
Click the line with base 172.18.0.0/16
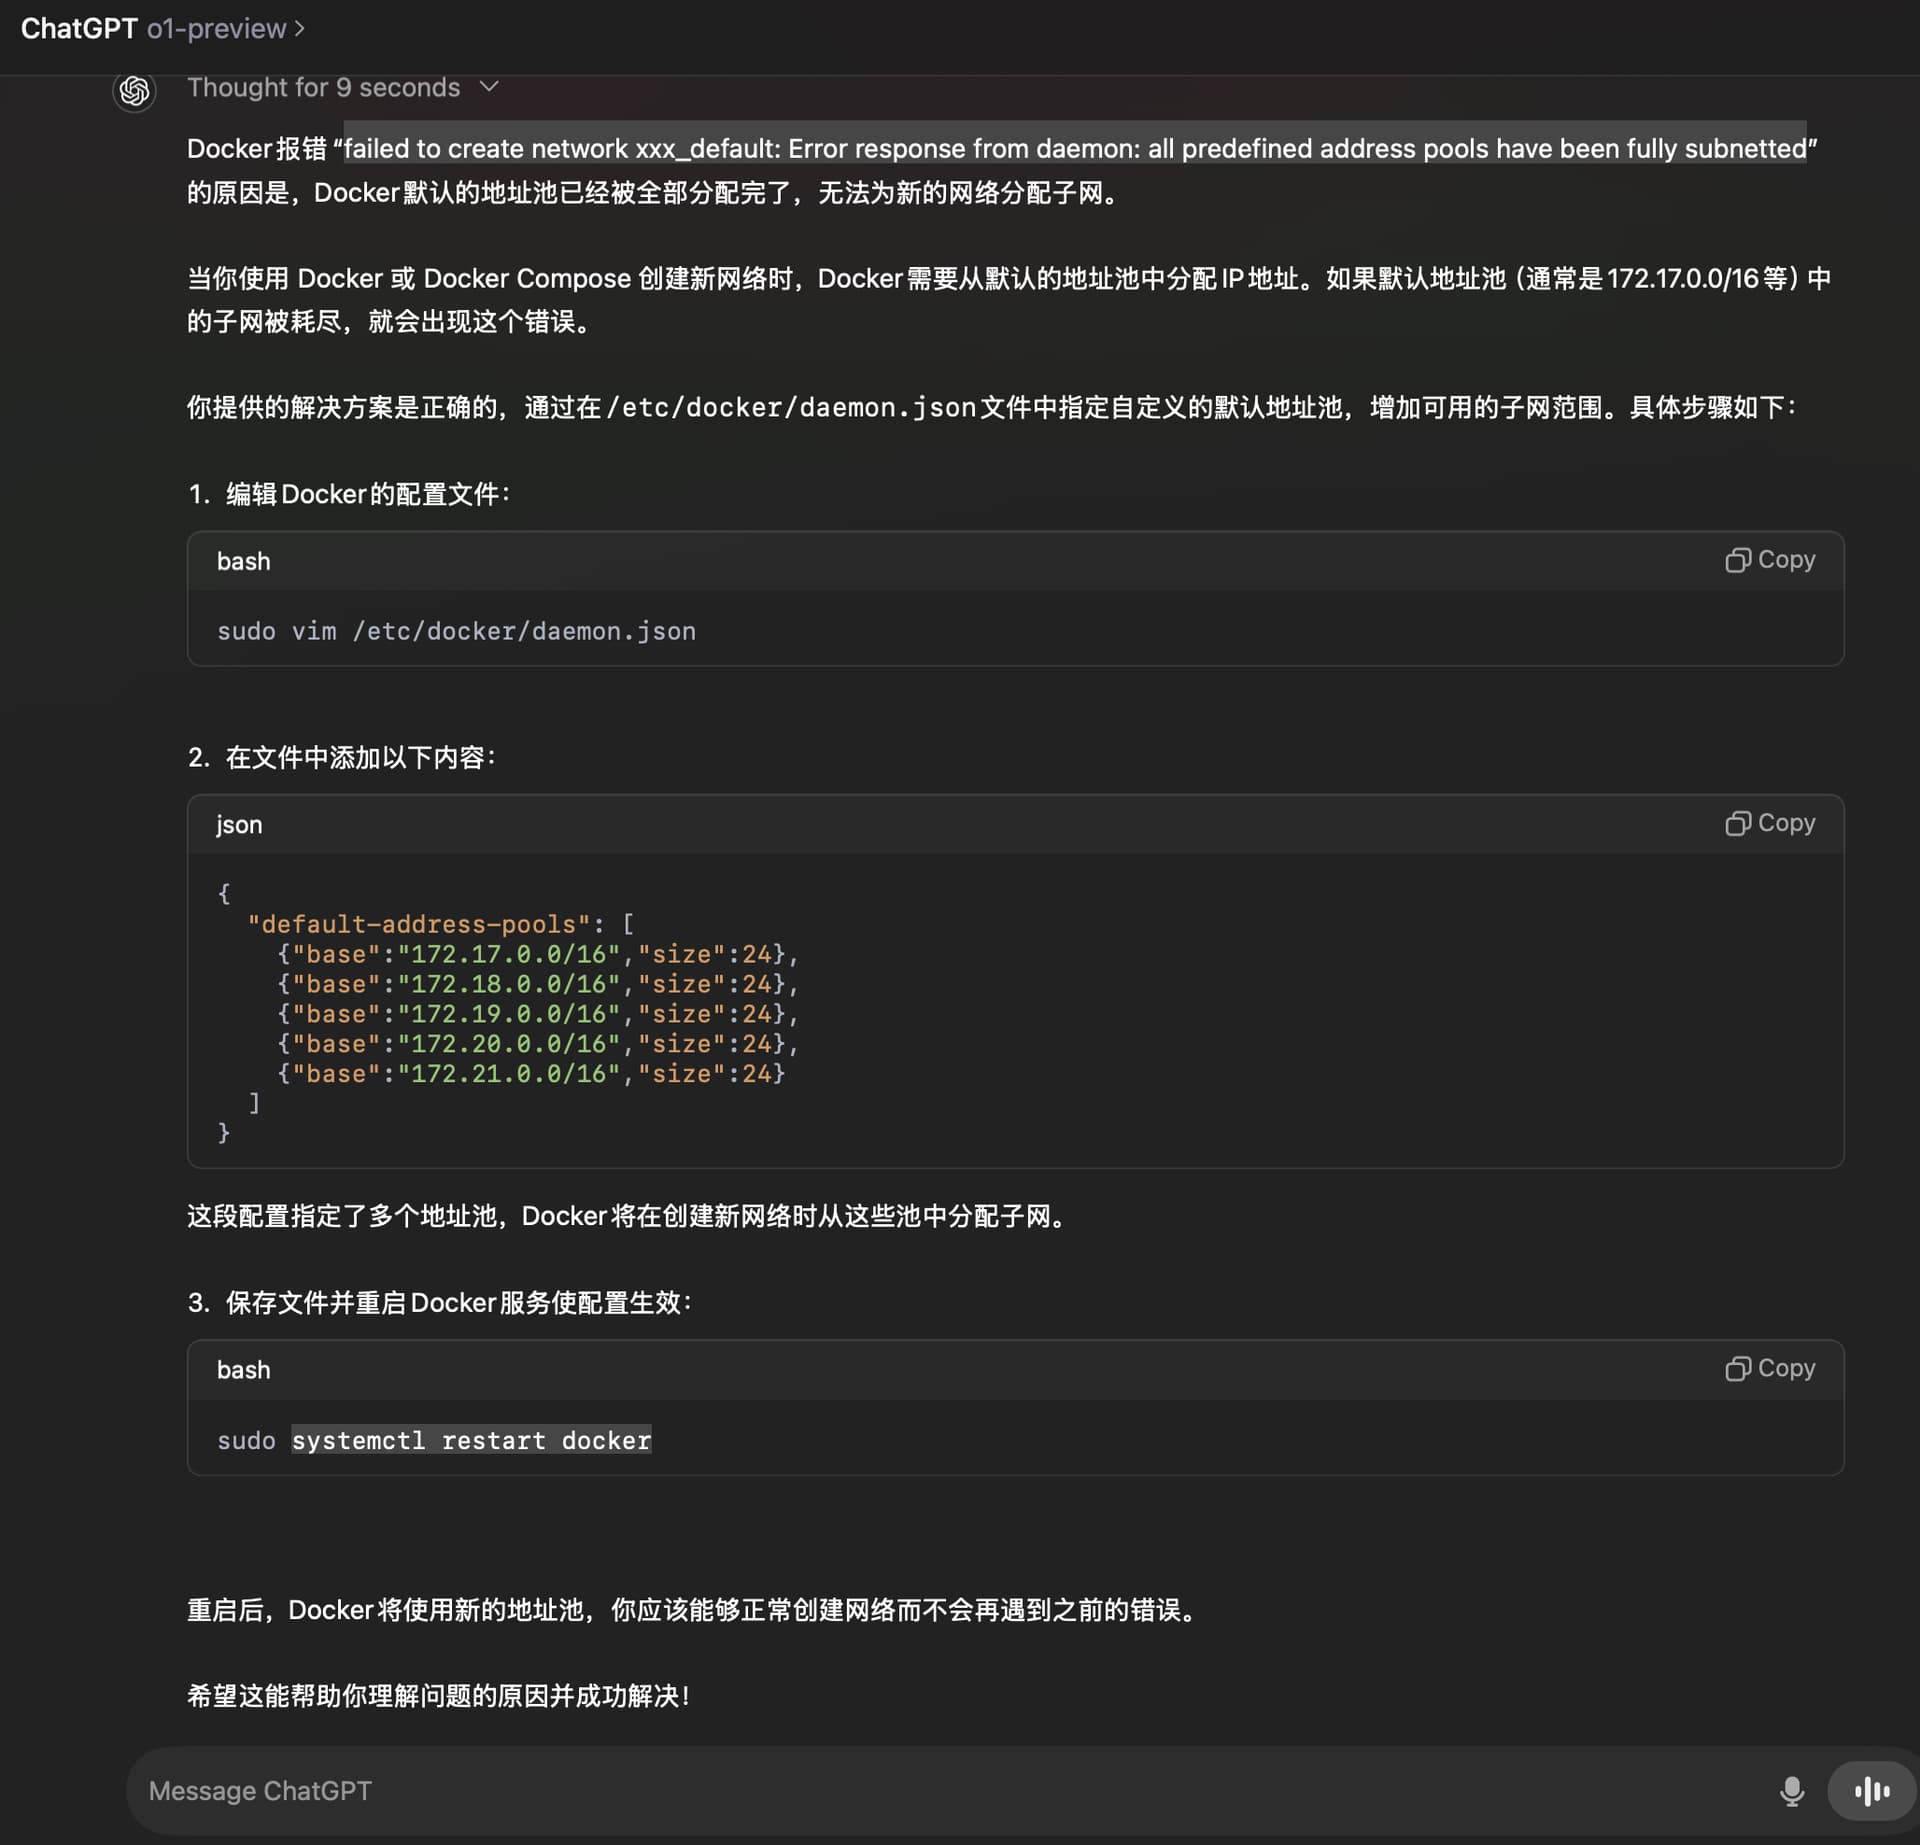(538, 984)
